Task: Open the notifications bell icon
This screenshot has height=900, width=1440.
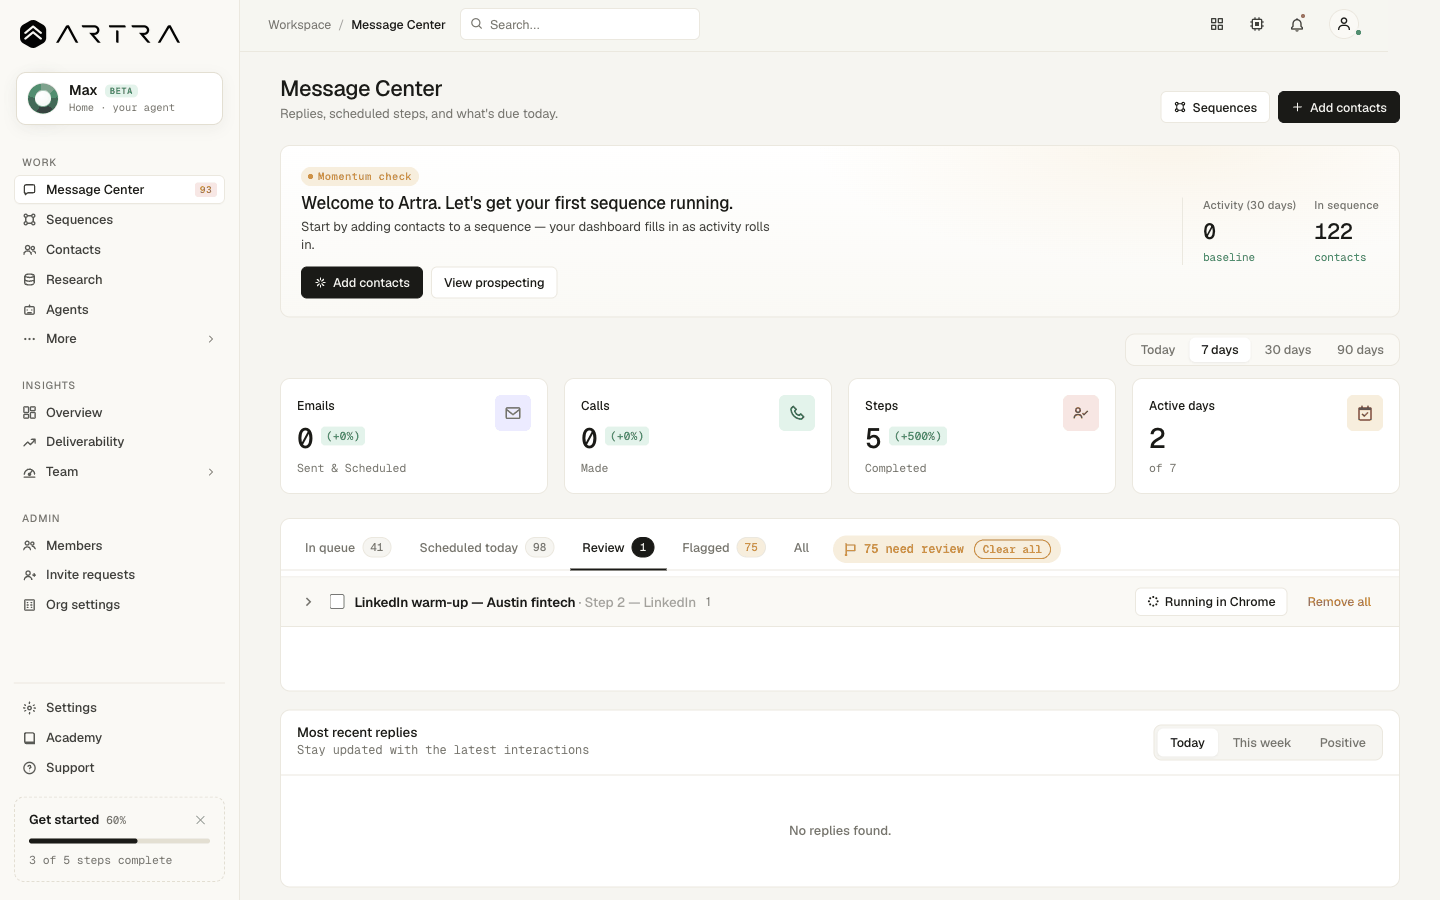Action: click(x=1297, y=24)
